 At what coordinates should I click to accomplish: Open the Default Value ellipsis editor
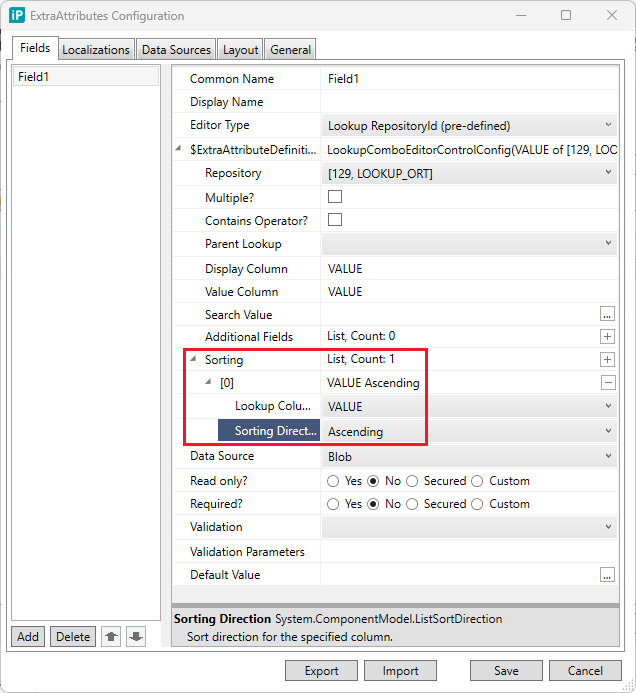[607, 575]
